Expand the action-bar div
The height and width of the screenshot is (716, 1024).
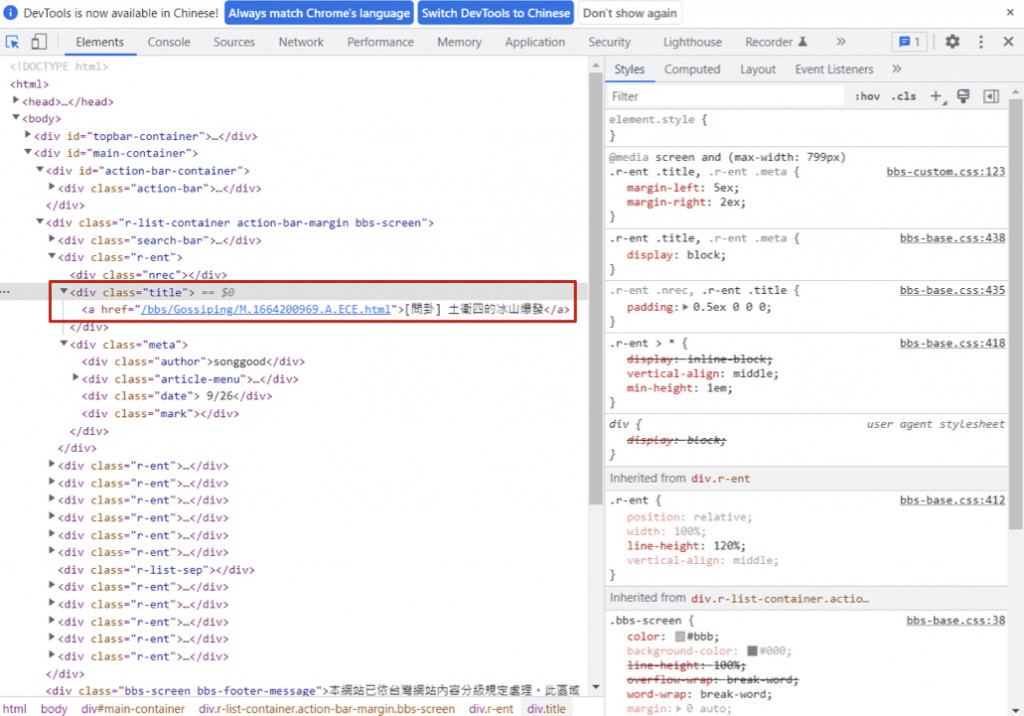(x=52, y=187)
